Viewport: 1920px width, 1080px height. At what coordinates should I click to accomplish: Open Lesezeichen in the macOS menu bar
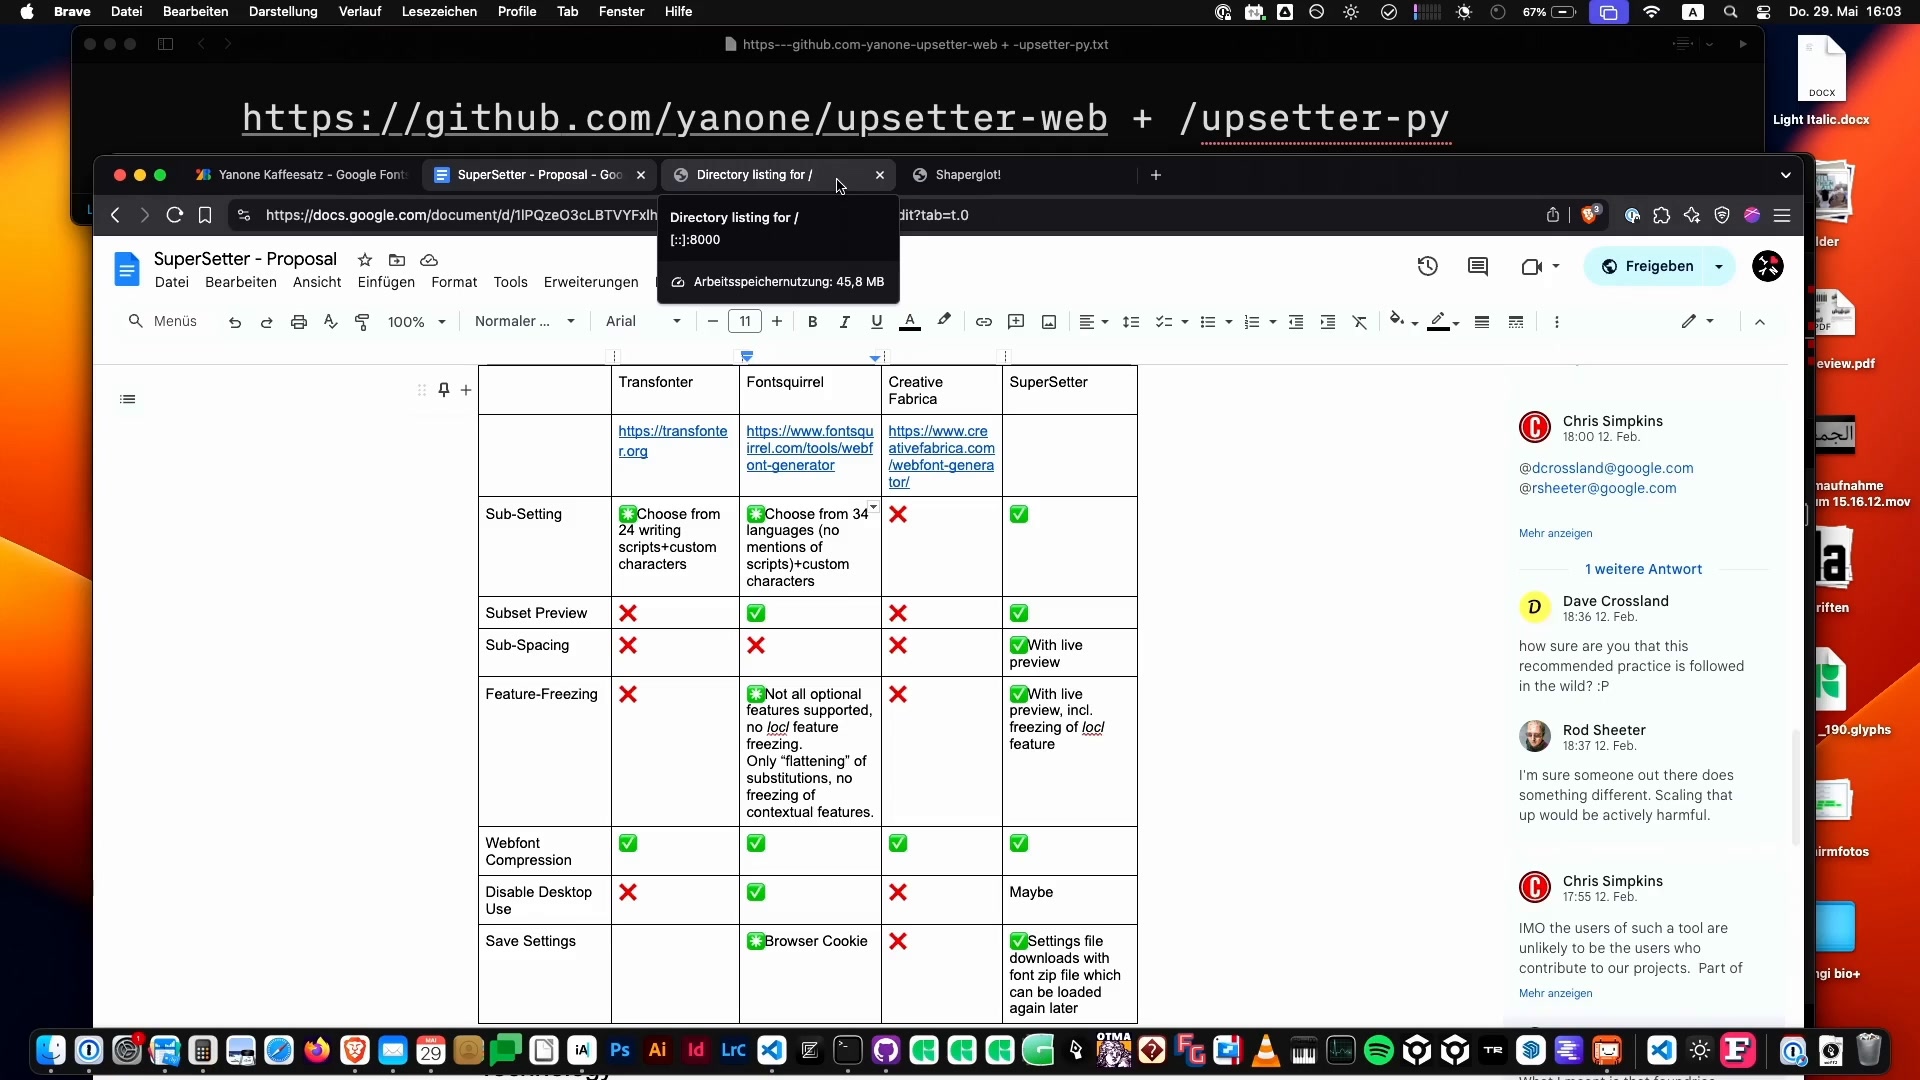click(x=439, y=12)
